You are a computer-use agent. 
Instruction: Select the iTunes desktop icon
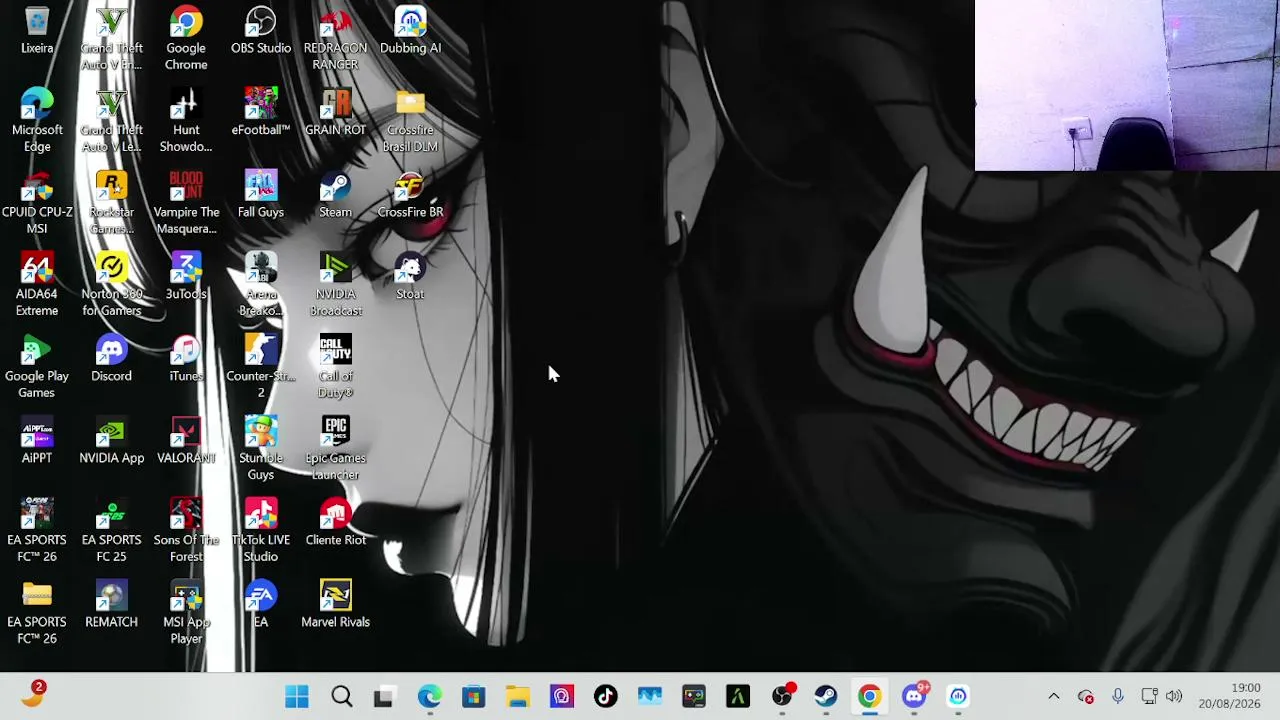(186, 359)
